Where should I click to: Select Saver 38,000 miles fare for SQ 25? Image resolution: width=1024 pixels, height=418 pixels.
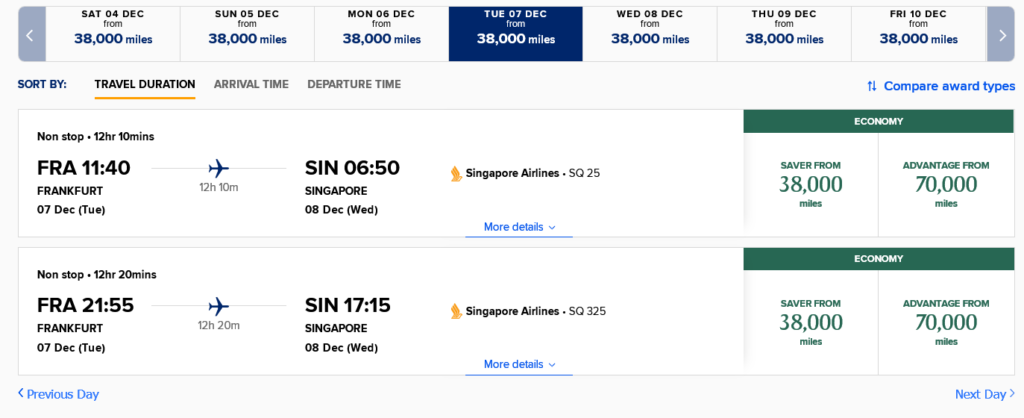[x=811, y=184]
